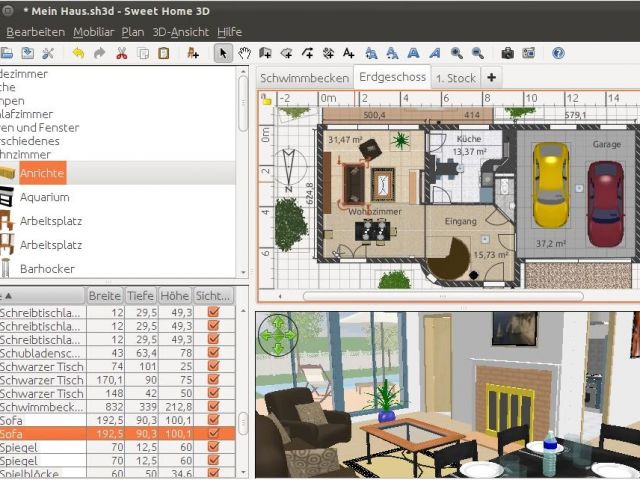Screen dimensions: 640x480
Task: Activate the hand pan tool
Action: (x=244, y=53)
